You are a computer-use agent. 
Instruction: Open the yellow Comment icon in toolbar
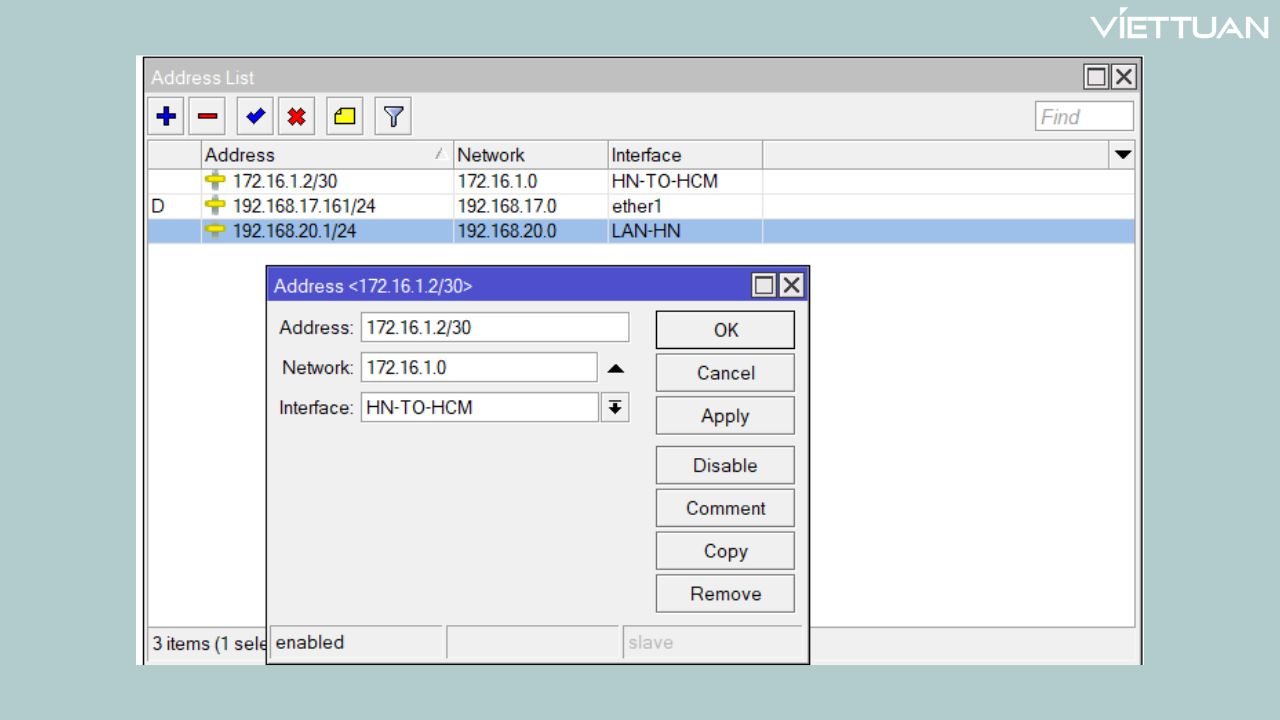point(343,115)
